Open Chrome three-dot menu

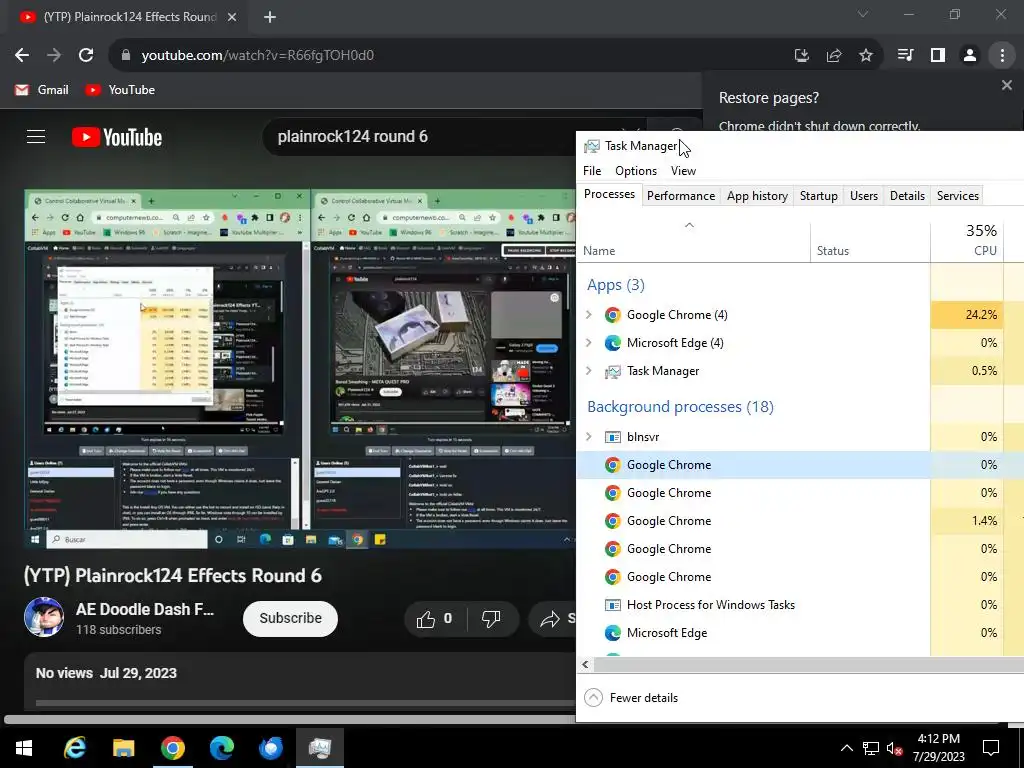(1002, 56)
